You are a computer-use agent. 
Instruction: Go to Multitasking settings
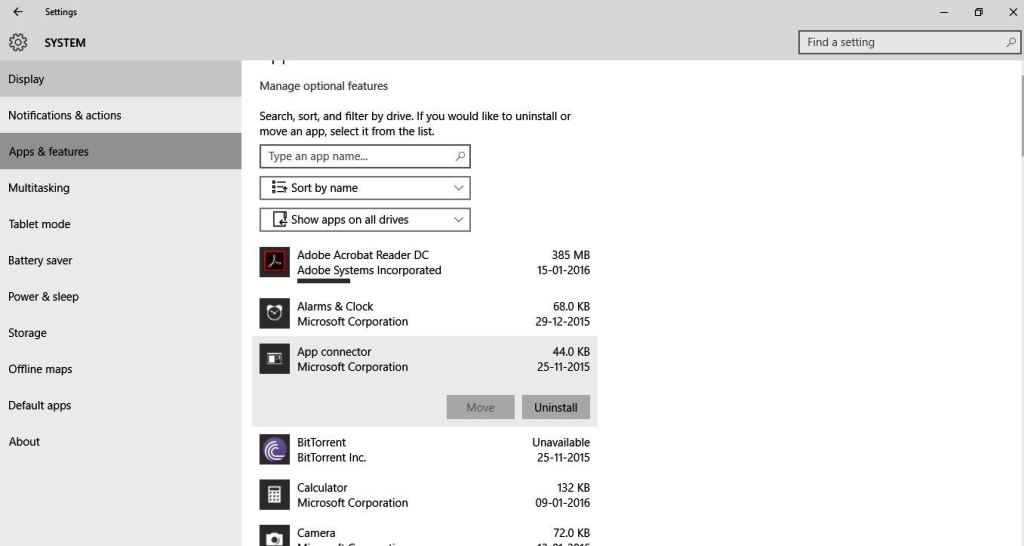pos(121,187)
